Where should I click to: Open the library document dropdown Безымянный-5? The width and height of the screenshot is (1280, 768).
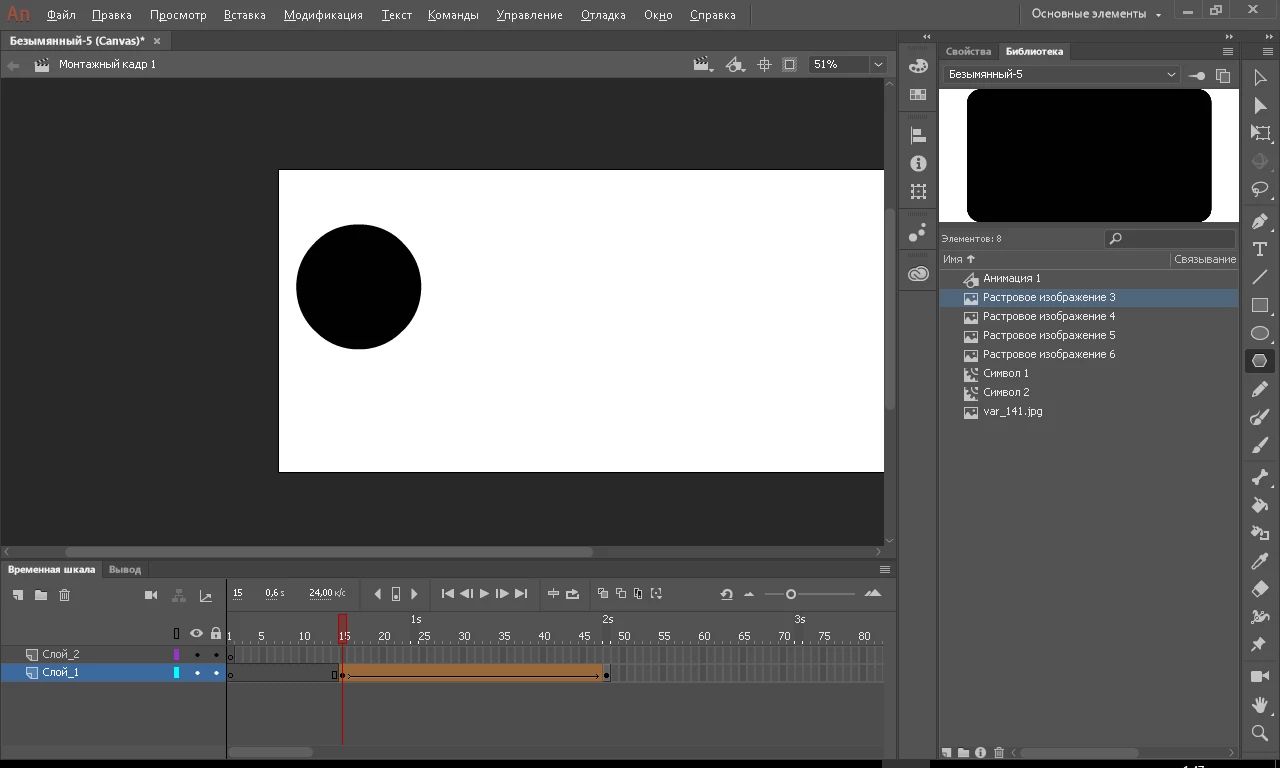pyautogui.click(x=1171, y=75)
